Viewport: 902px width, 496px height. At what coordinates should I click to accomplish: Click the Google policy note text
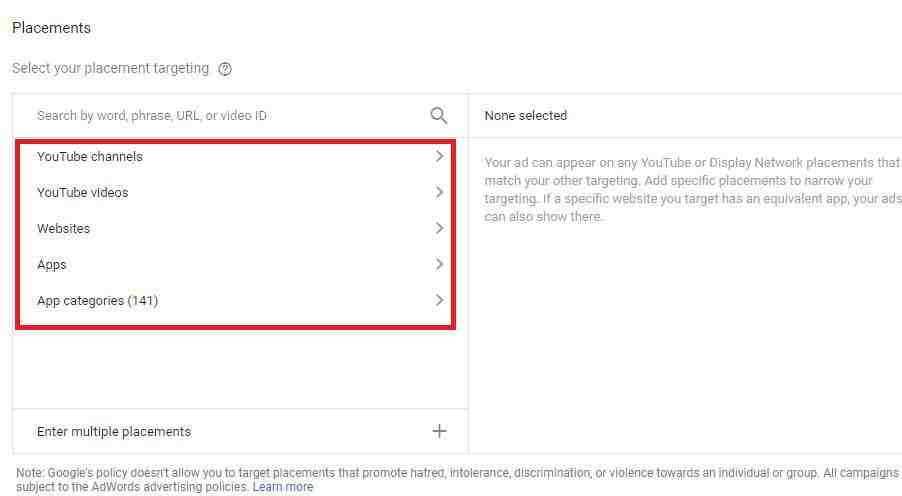click(x=450, y=472)
